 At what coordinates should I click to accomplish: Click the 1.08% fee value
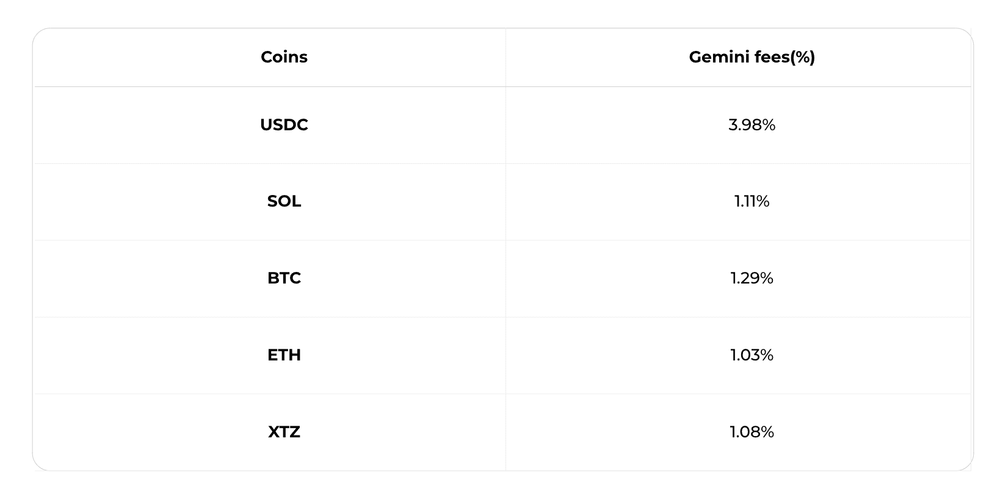751,432
